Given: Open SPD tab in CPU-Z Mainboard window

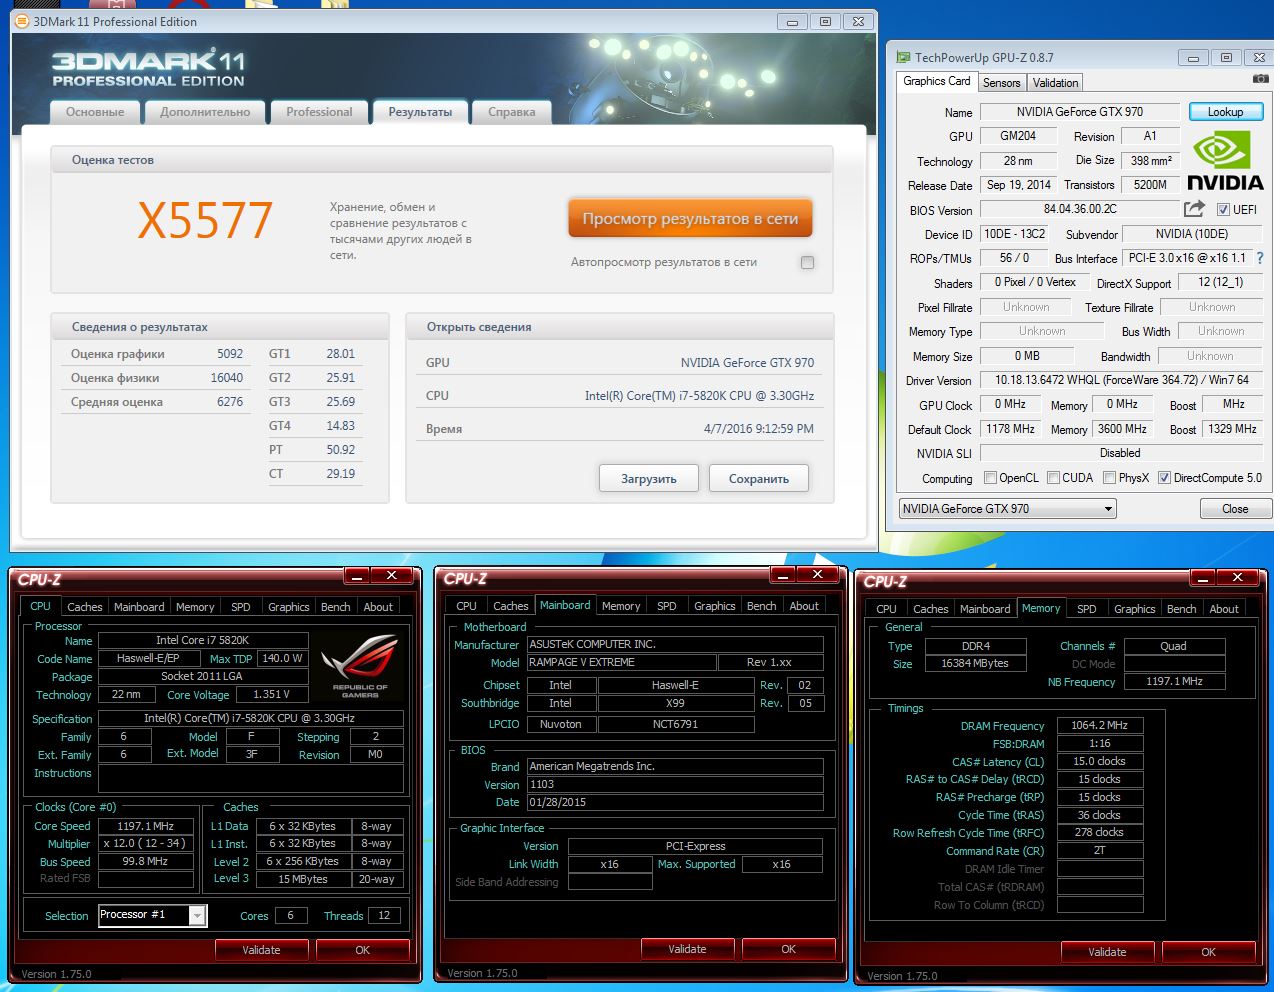Looking at the screenshot, I should (x=666, y=606).
